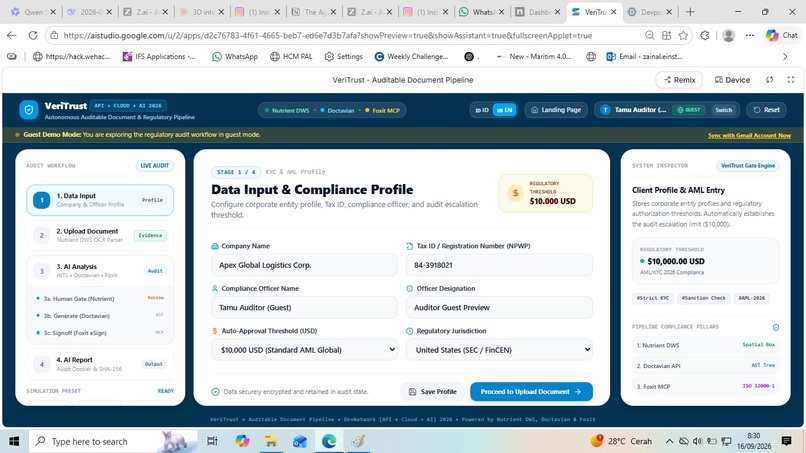Open the browser Settings and more dots menu
Image resolution: width=806 pixels, height=453 pixels.
750,35
